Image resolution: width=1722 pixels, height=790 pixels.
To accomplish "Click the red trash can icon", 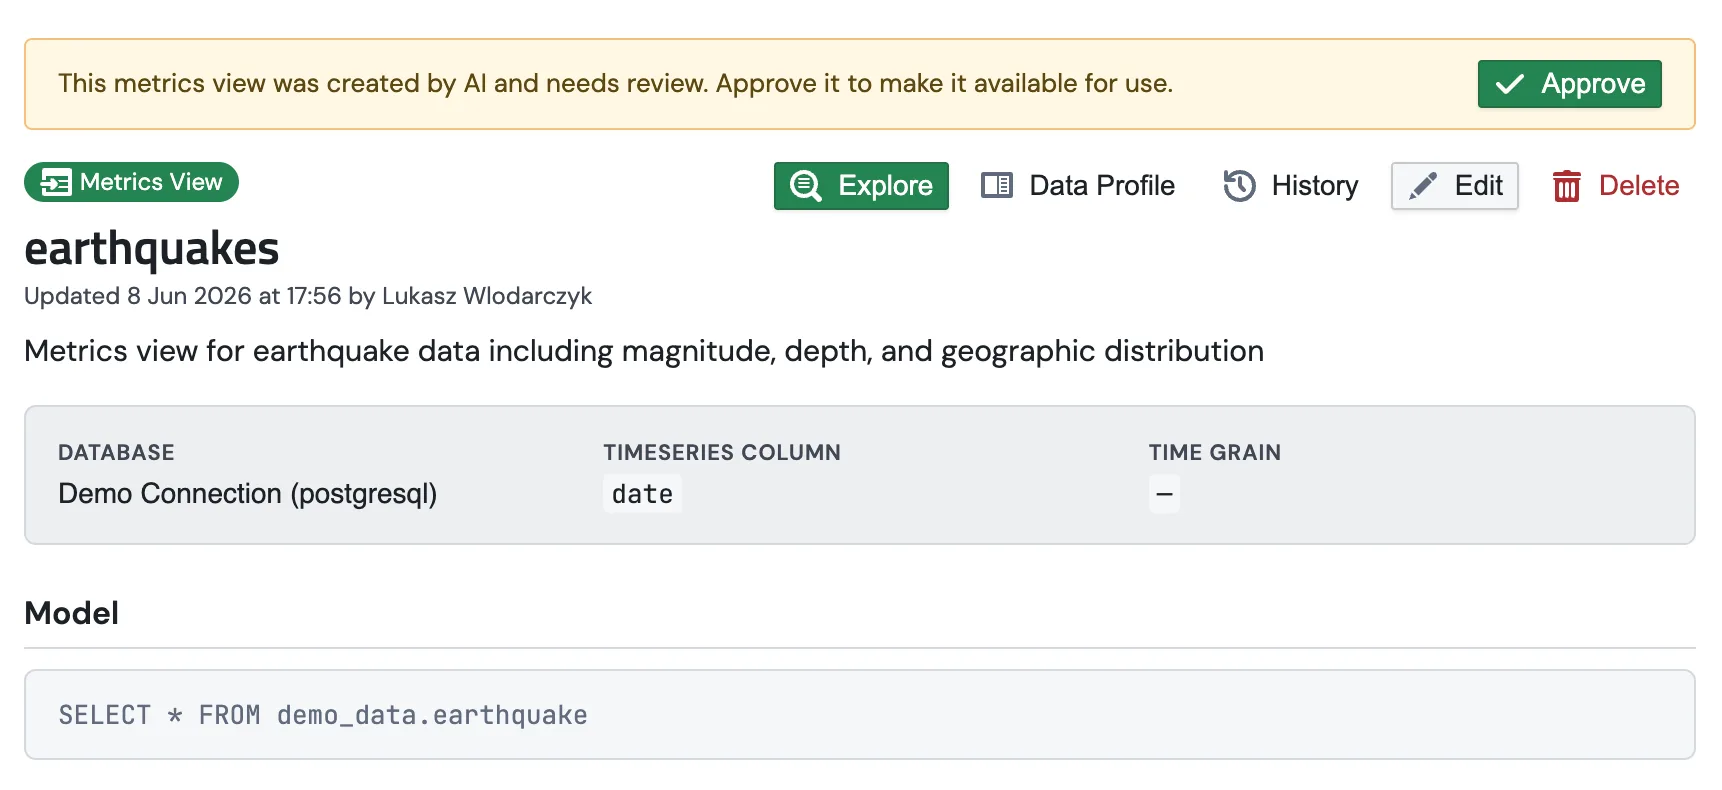I will pos(1567,186).
